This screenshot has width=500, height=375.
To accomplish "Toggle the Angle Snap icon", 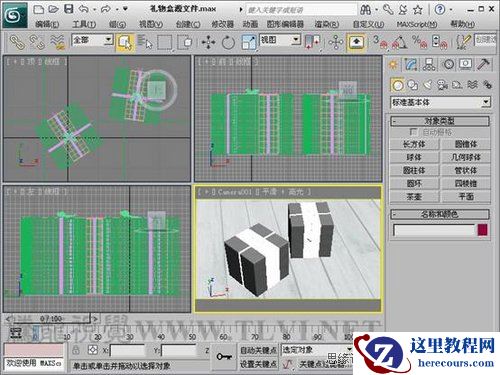I will point(400,42).
